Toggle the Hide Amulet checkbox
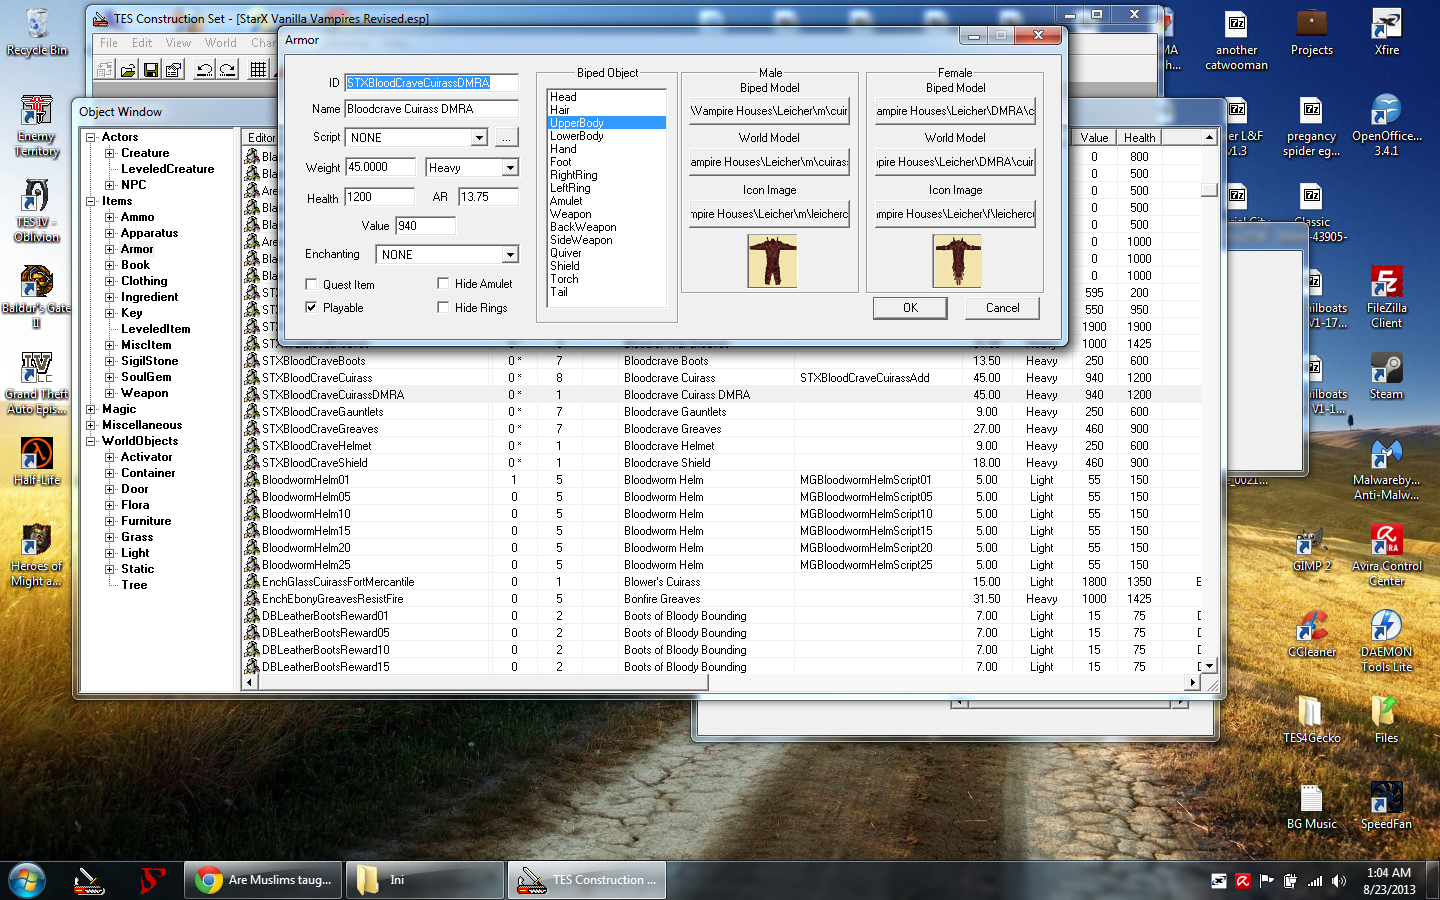 443,284
